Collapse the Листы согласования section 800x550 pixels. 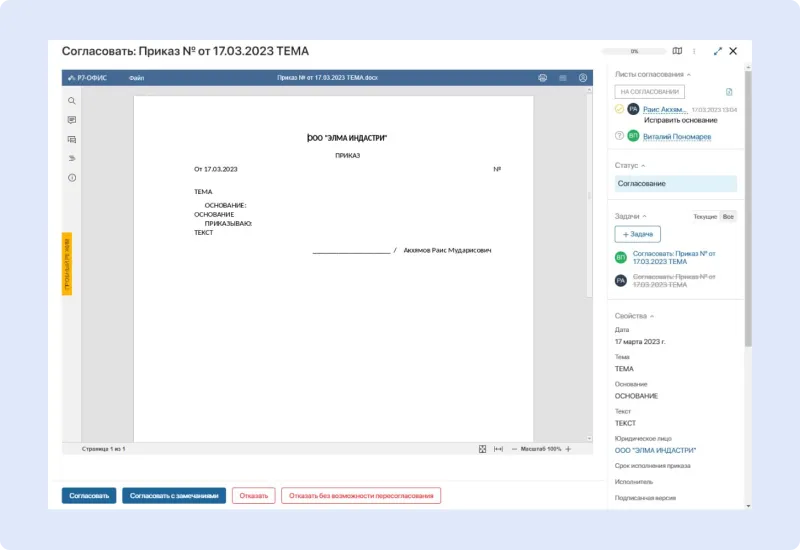pyautogui.click(x=688, y=74)
